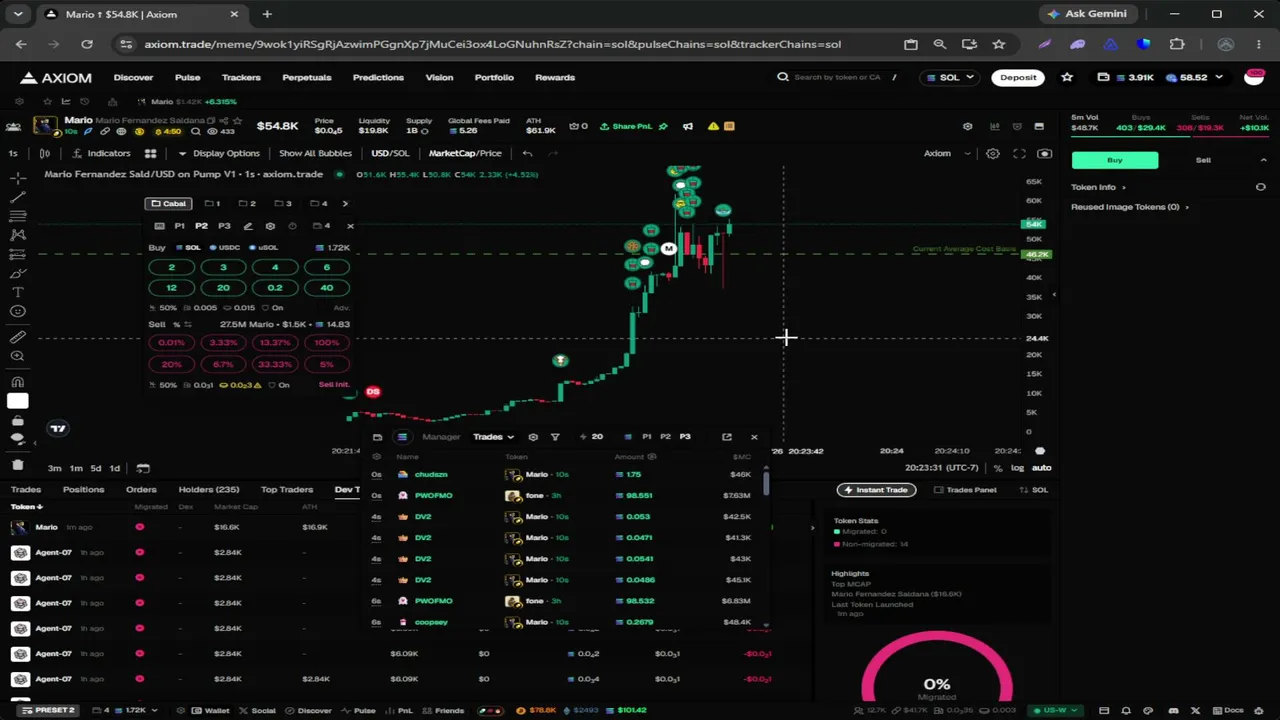Open chart settings gear icon
This screenshot has height=720, width=1280.
[x=993, y=153]
